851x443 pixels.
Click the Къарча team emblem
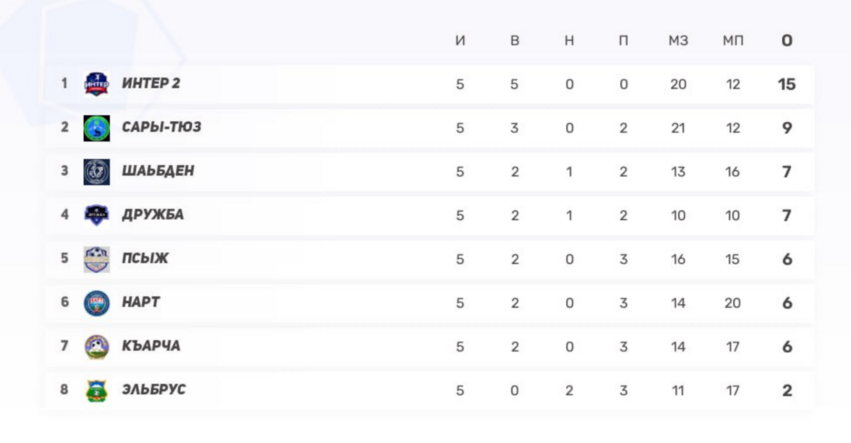point(96,346)
